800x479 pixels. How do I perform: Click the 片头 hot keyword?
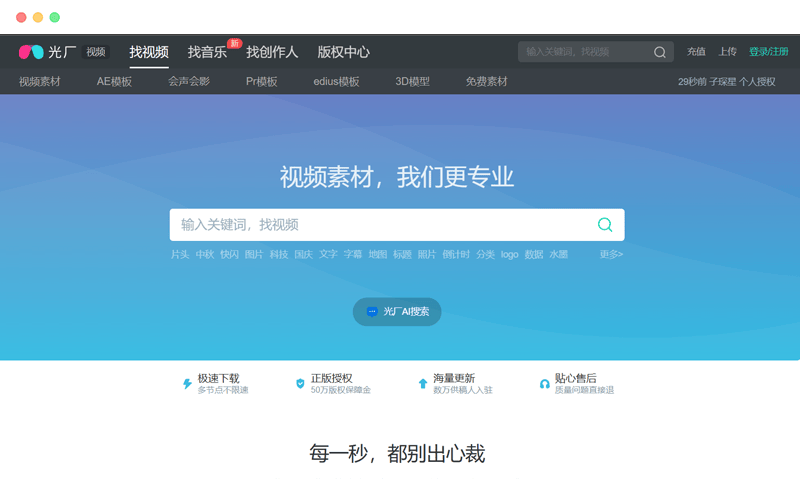click(x=180, y=254)
